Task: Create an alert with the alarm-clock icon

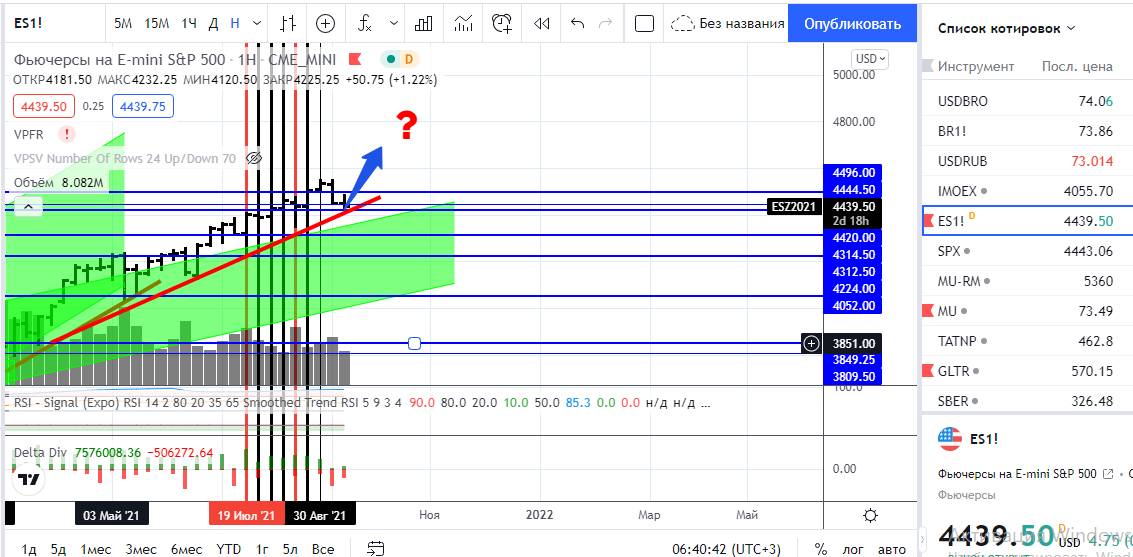Action: coord(502,23)
